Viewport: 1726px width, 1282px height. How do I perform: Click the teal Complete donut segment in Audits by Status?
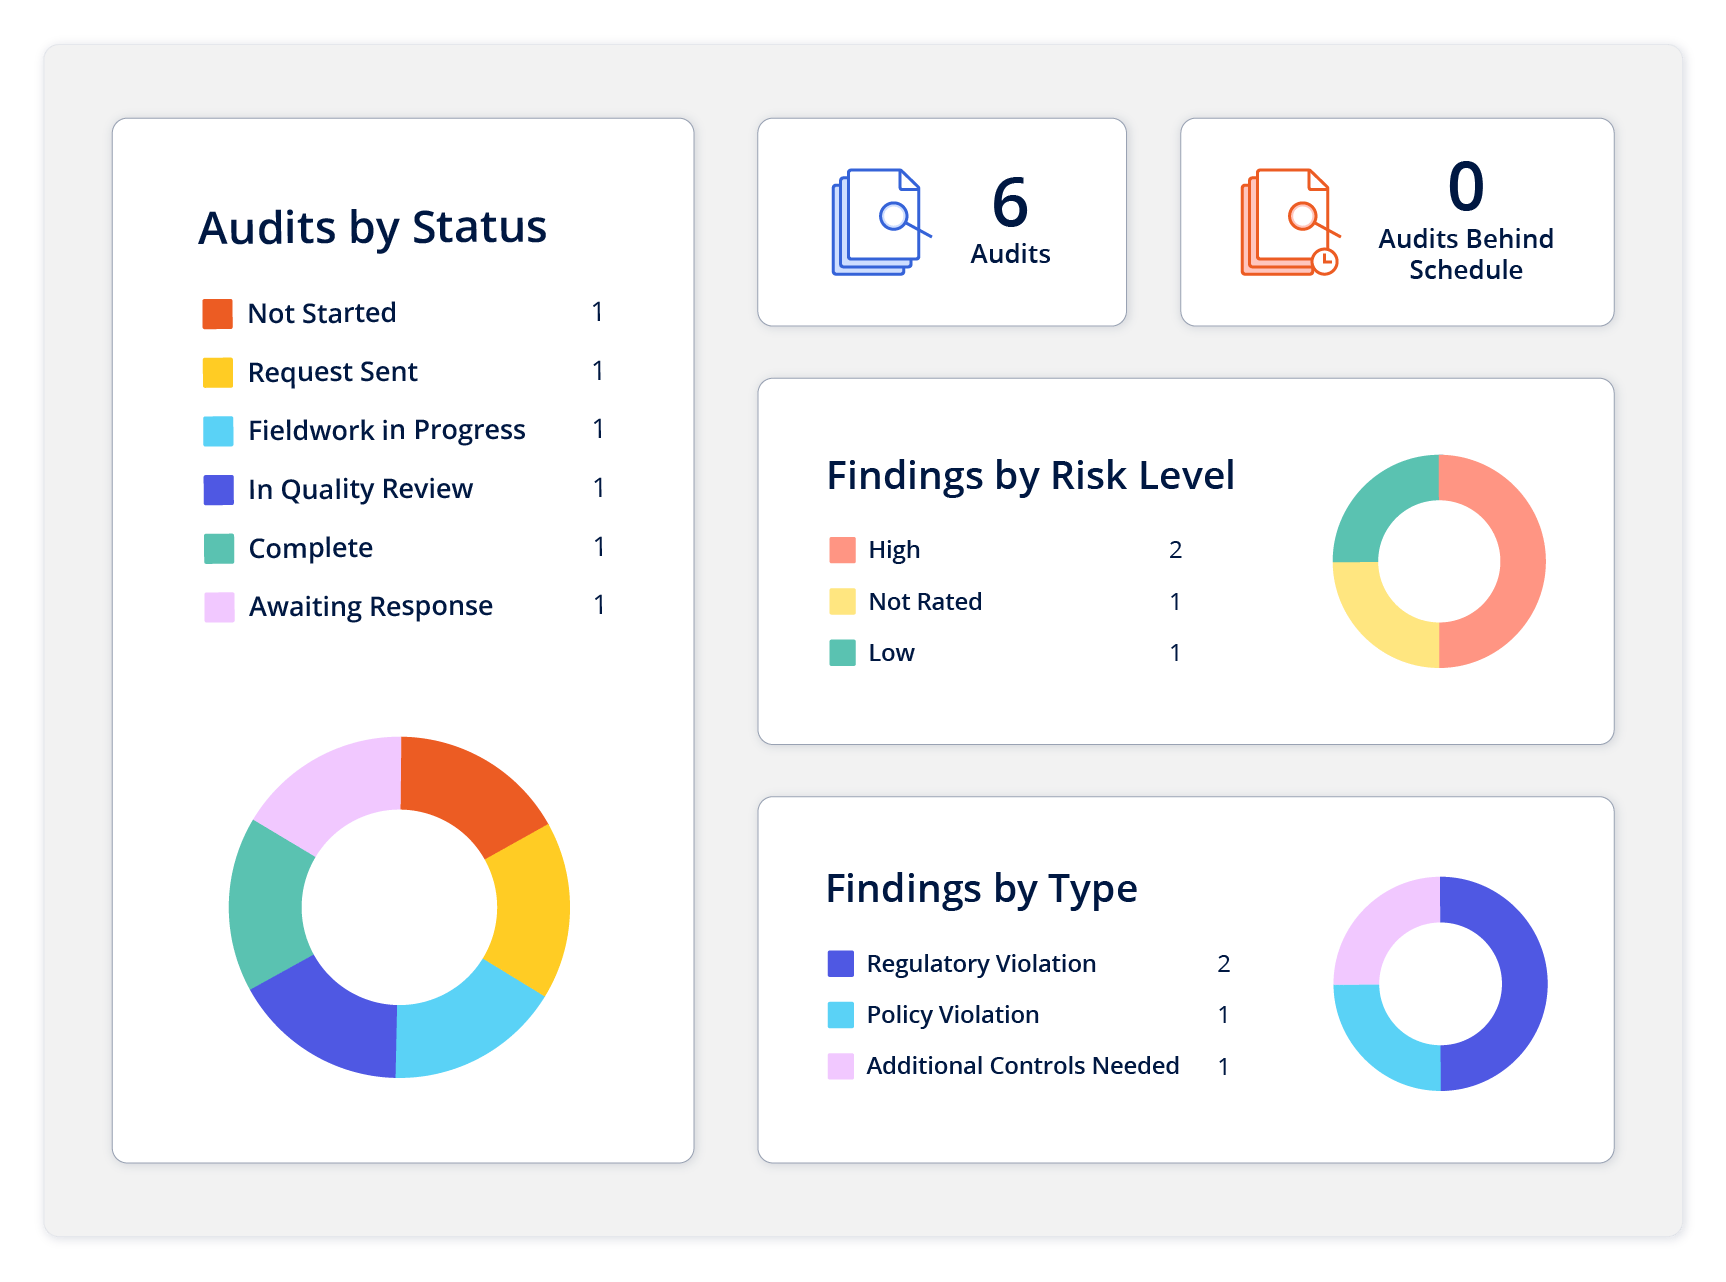coord(266,906)
